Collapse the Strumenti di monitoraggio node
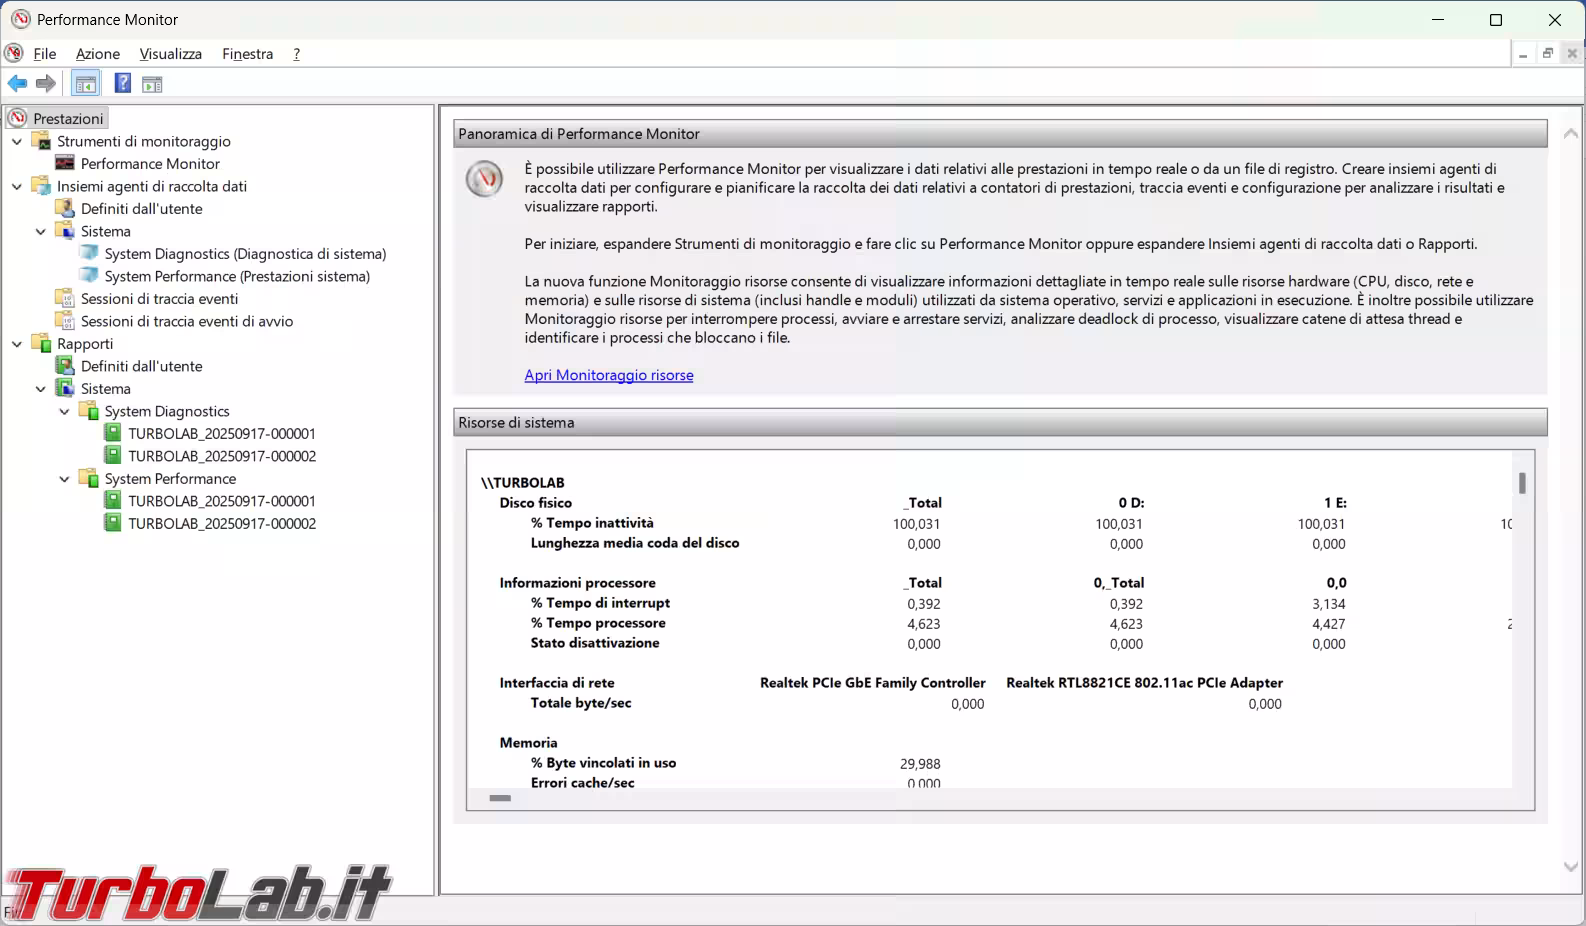The height and width of the screenshot is (926, 1586). 17,142
